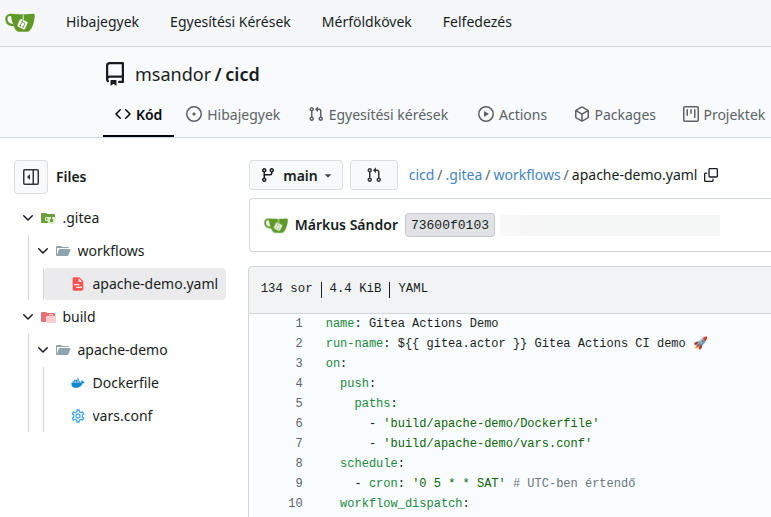
Task: Click Márkus Sándor's avatar icon
Action: [x=276, y=225]
